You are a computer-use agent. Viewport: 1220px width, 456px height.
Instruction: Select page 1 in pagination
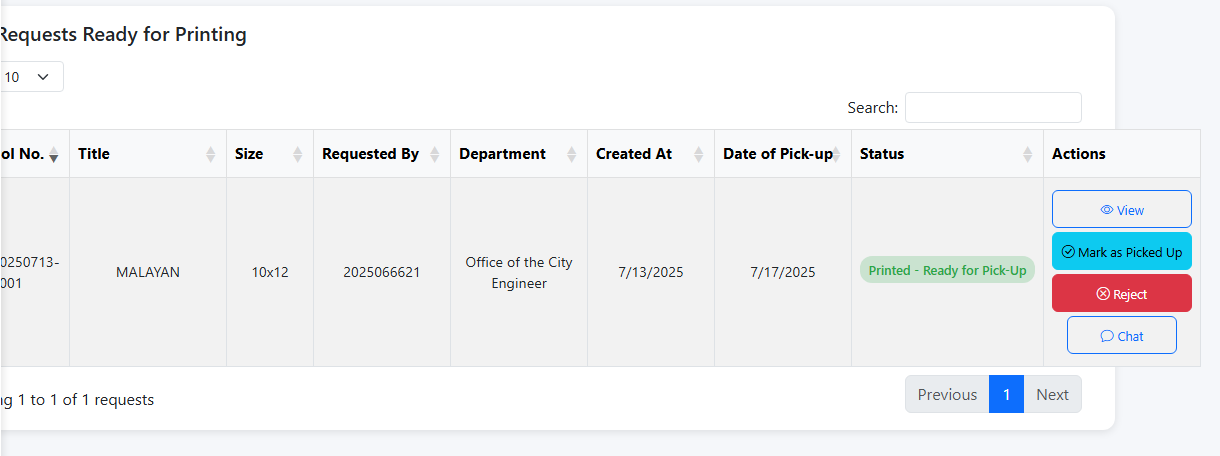point(1007,394)
